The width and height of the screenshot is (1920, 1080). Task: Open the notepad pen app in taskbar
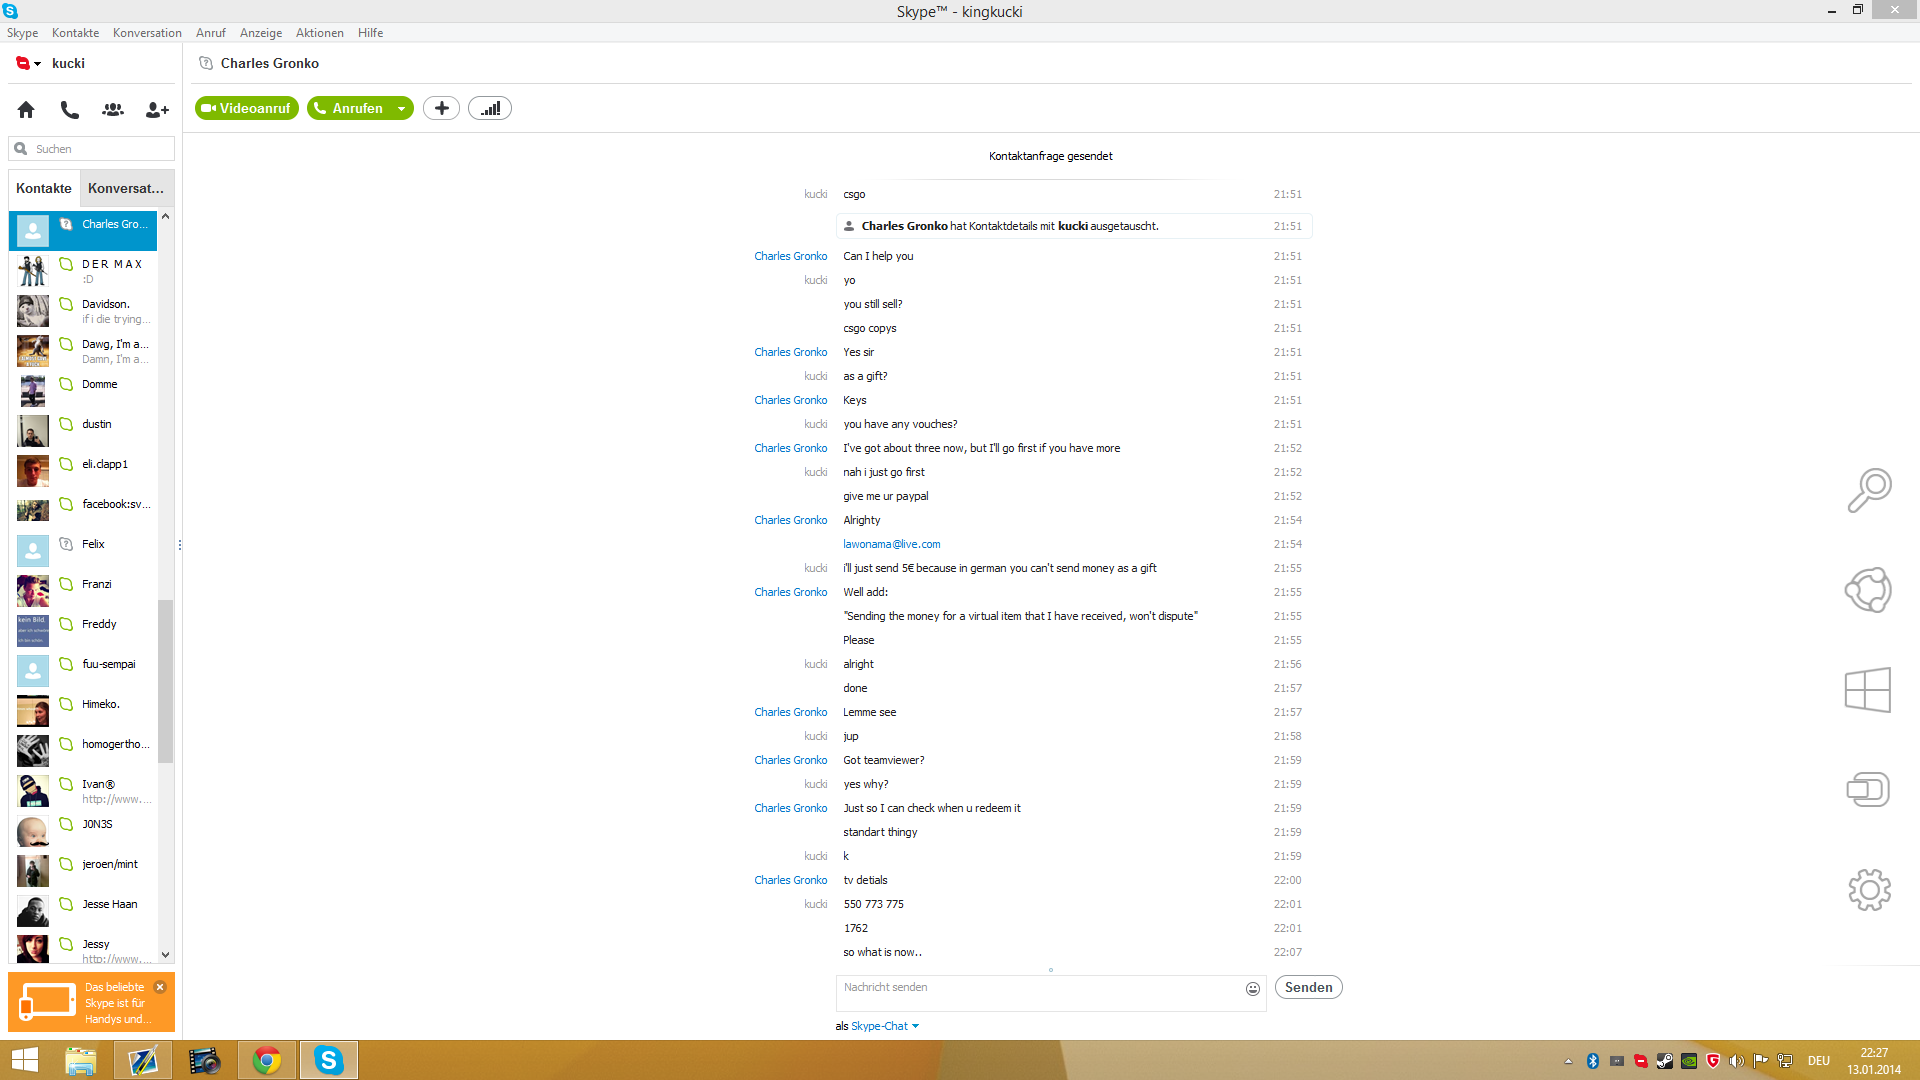[x=143, y=1060]
